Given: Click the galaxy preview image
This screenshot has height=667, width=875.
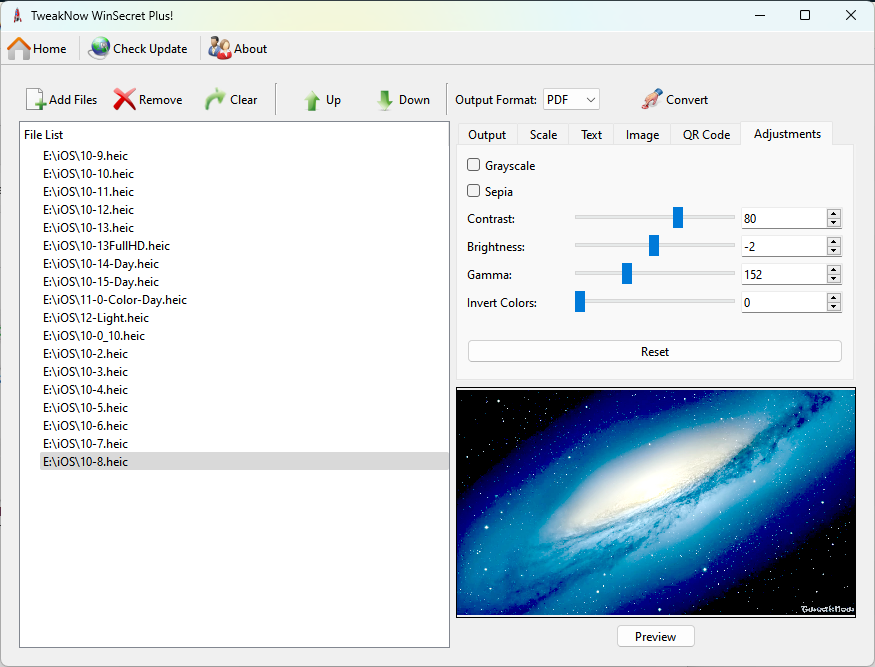Looking at the screenshot, I should (x=656, y=502).
